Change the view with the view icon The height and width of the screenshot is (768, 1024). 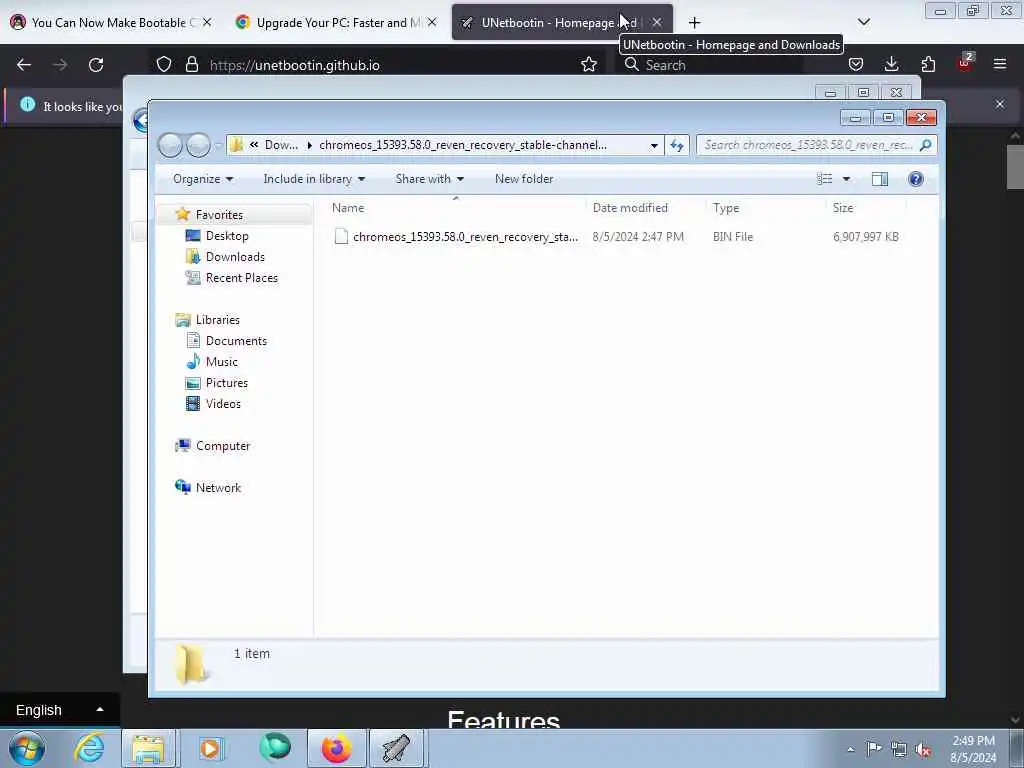(x=824, y=179)
